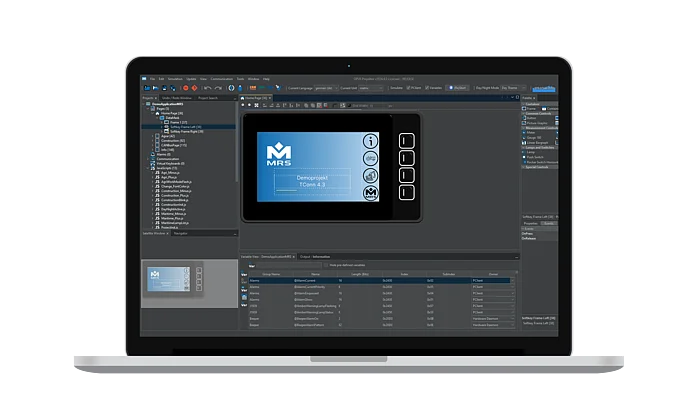Click the blue lock-shaped toolbar icon
Viewport: 698px width, 419px height.
click(x=240, y=88)
